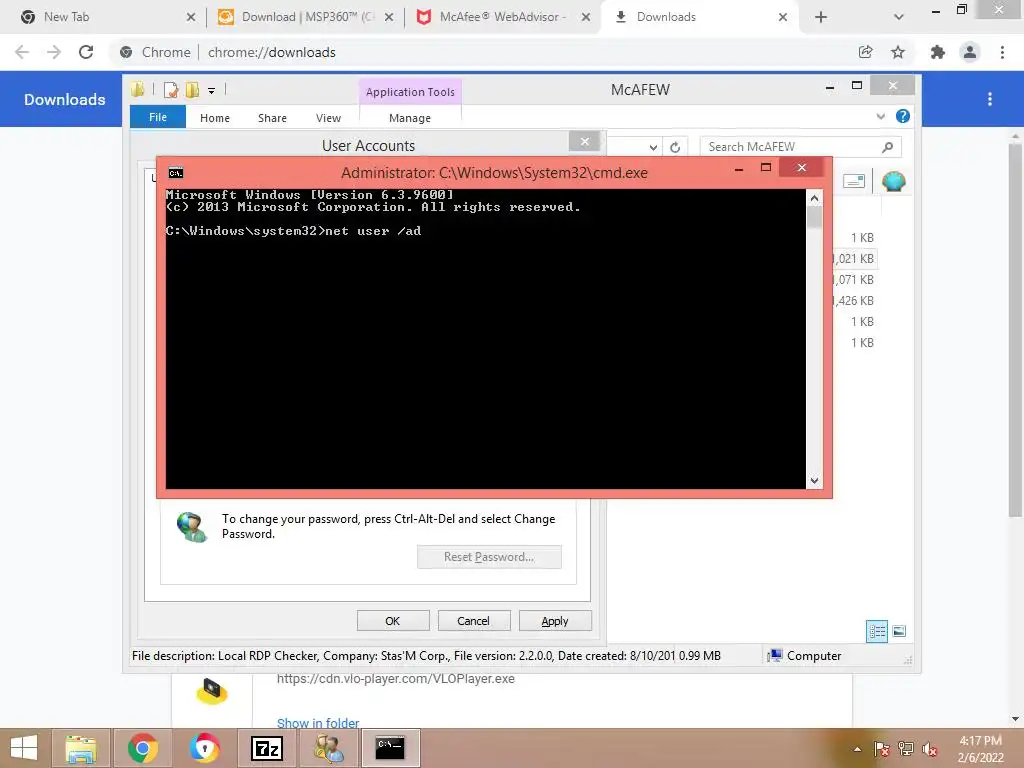Click the cmd scrollbar up arrow
1024x768 pixels.
[x=814, y=198]
